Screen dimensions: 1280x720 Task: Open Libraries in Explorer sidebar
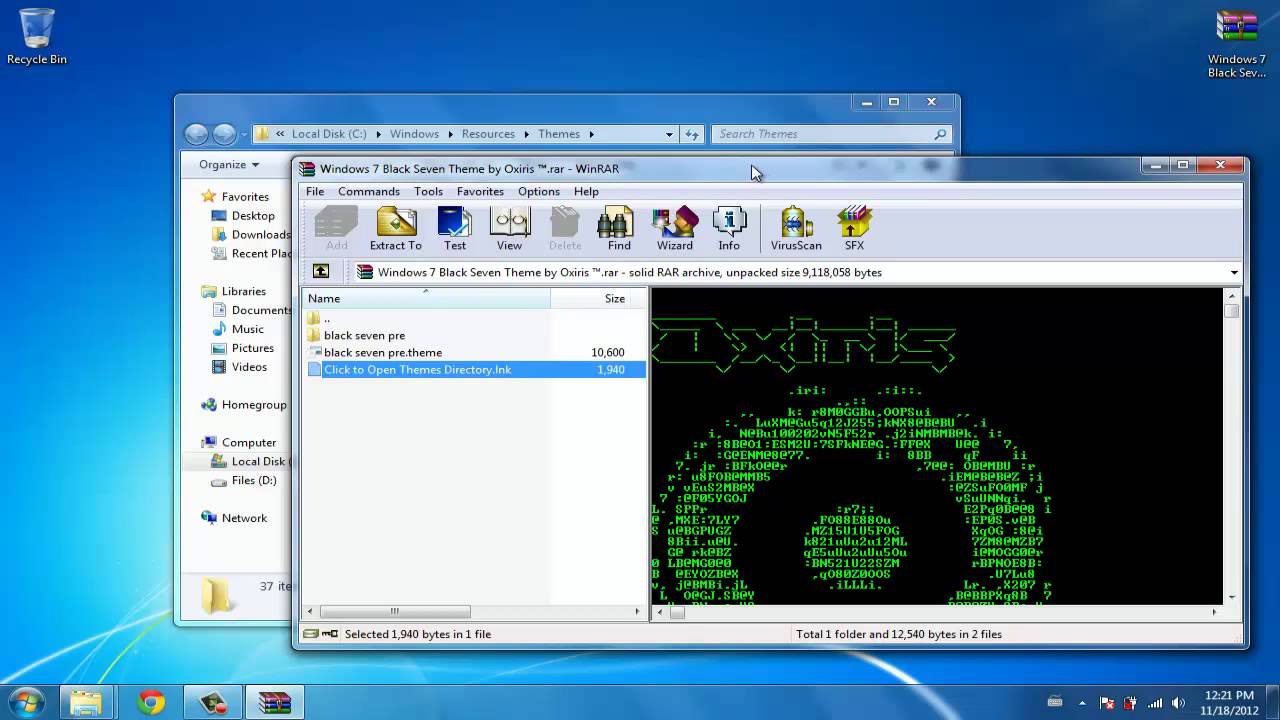coord(243,291)
